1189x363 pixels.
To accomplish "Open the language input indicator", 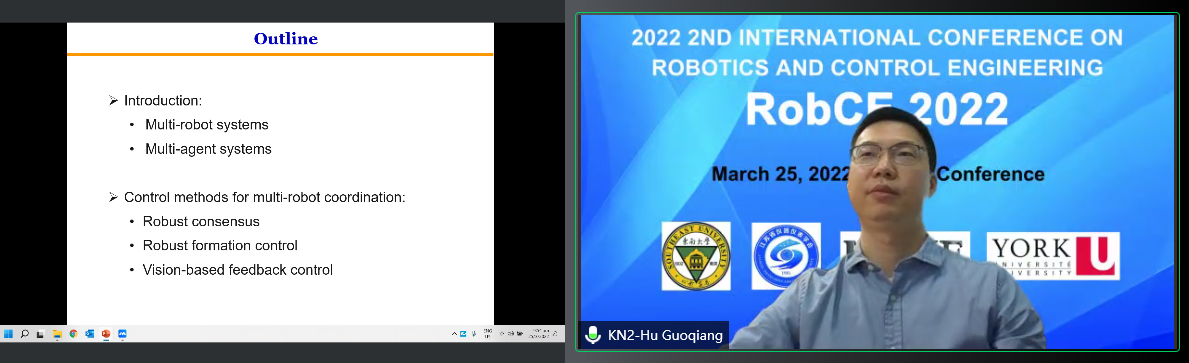I will click(x=488, y=333).
